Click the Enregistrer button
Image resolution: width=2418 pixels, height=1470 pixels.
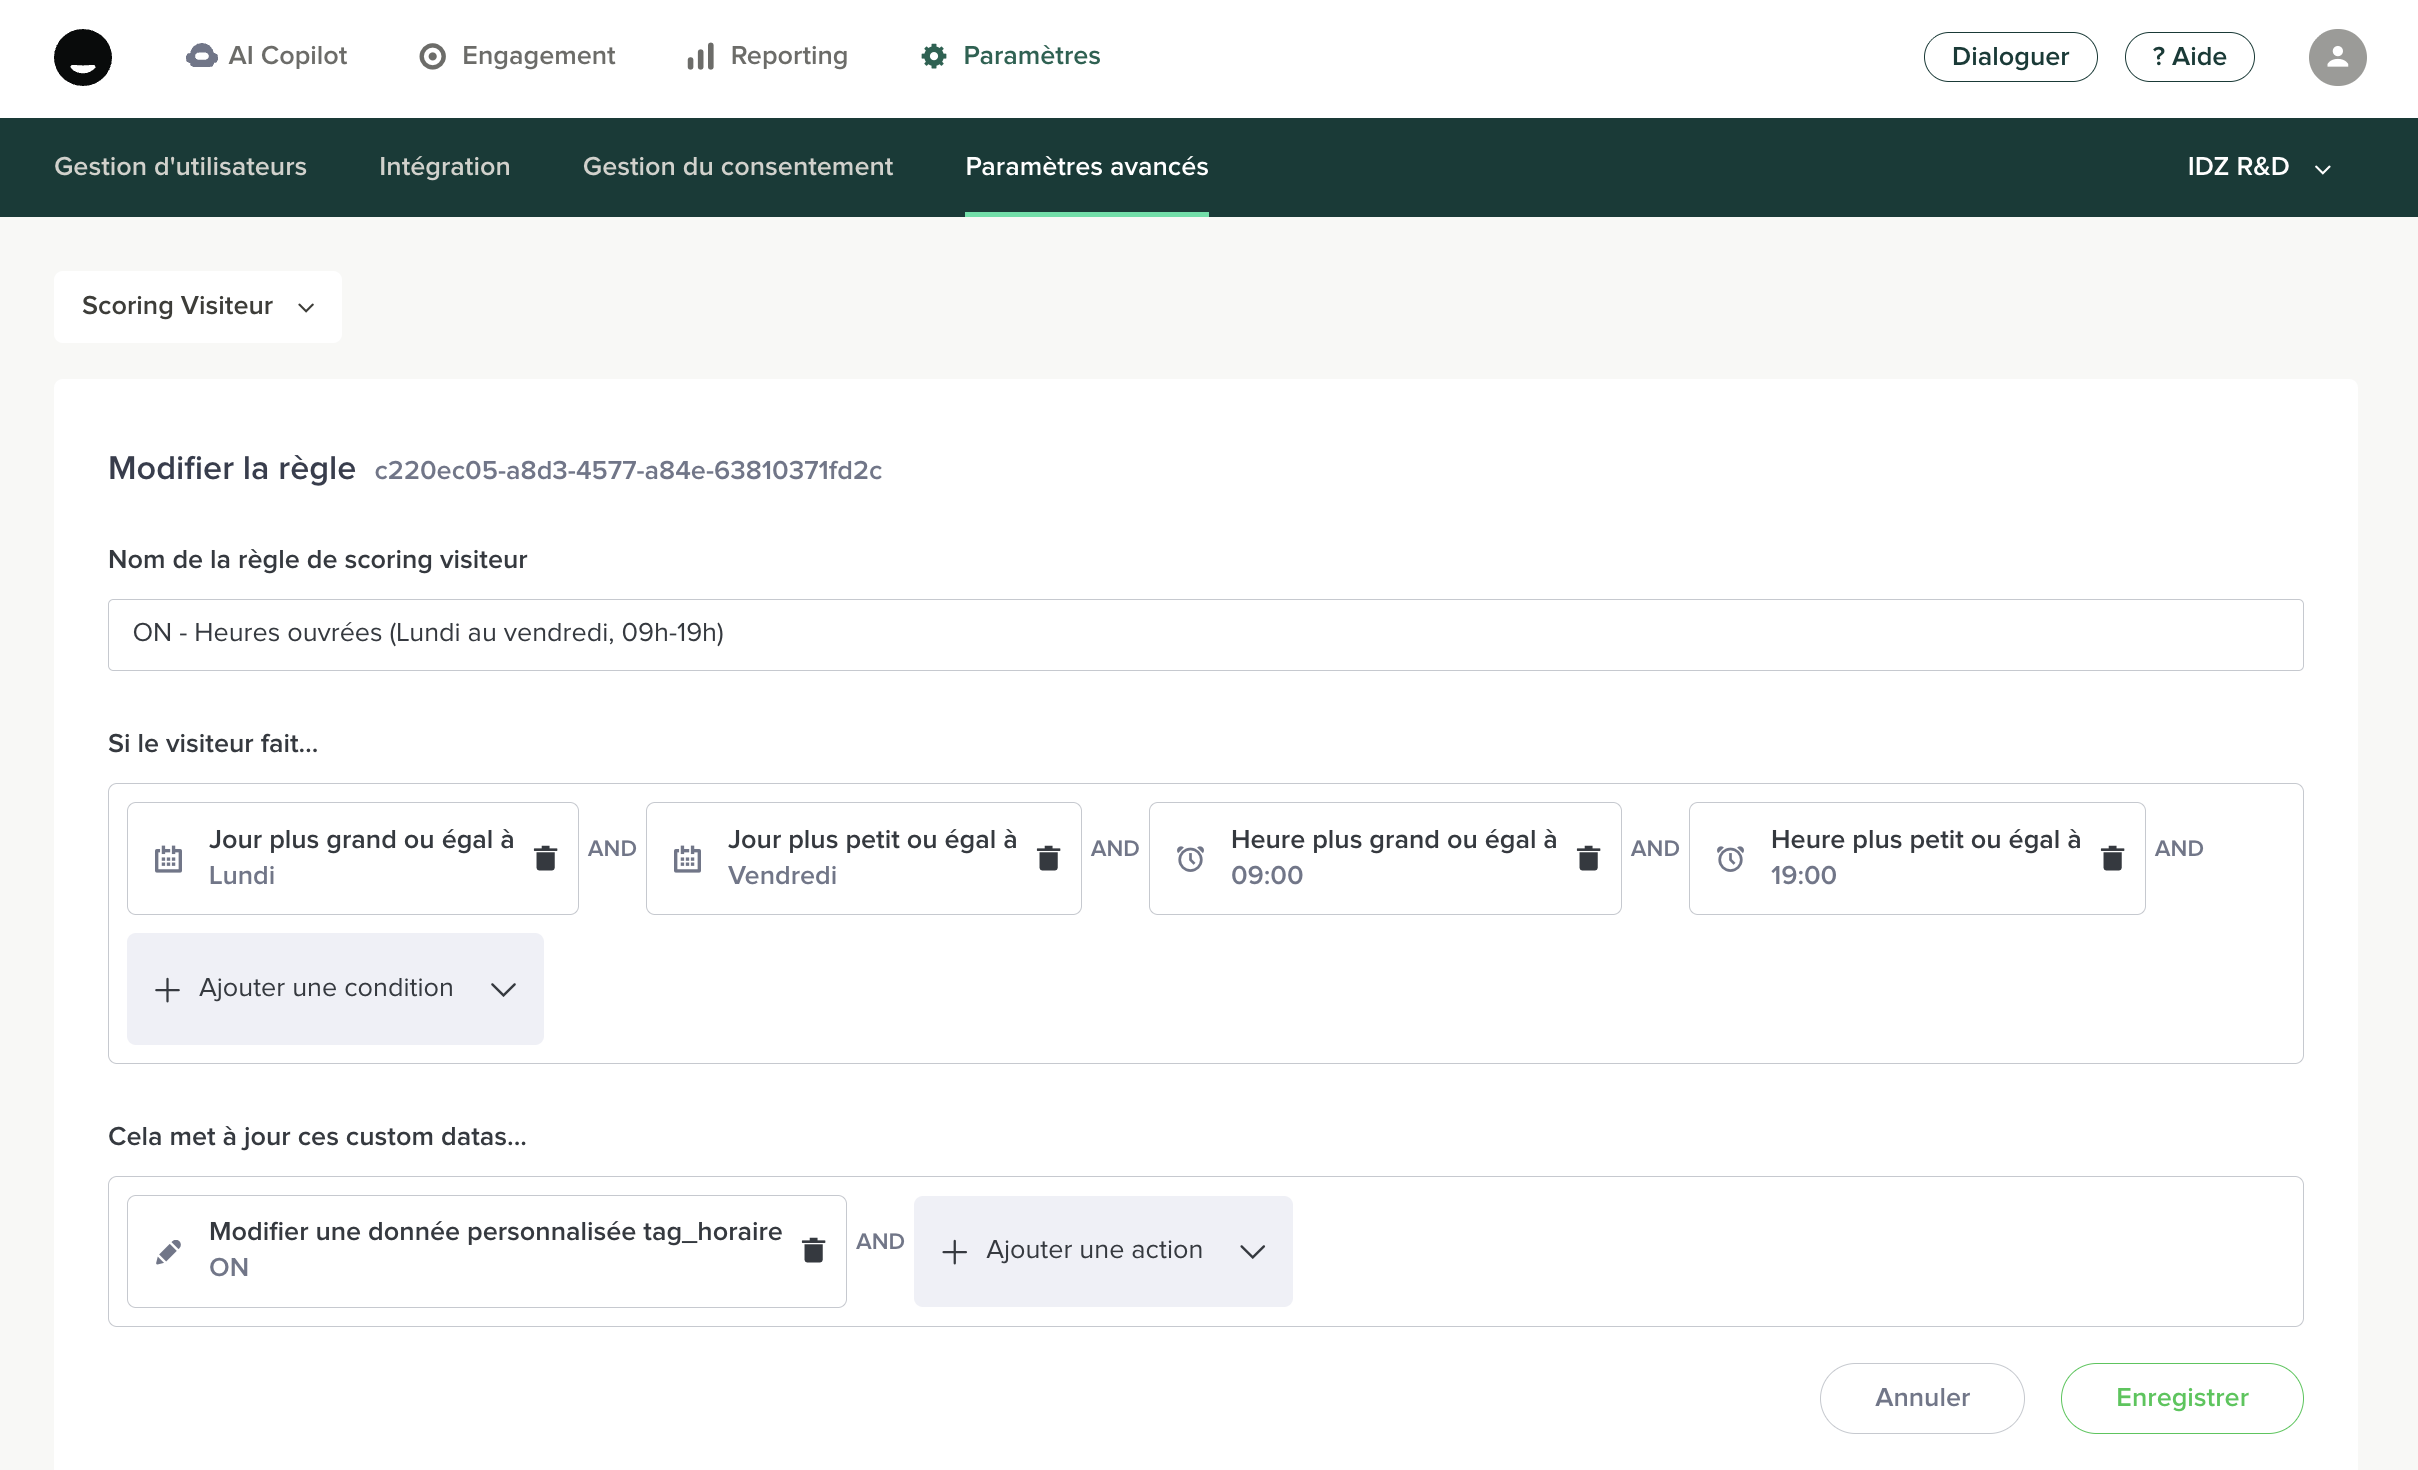coord(2181,1397)
